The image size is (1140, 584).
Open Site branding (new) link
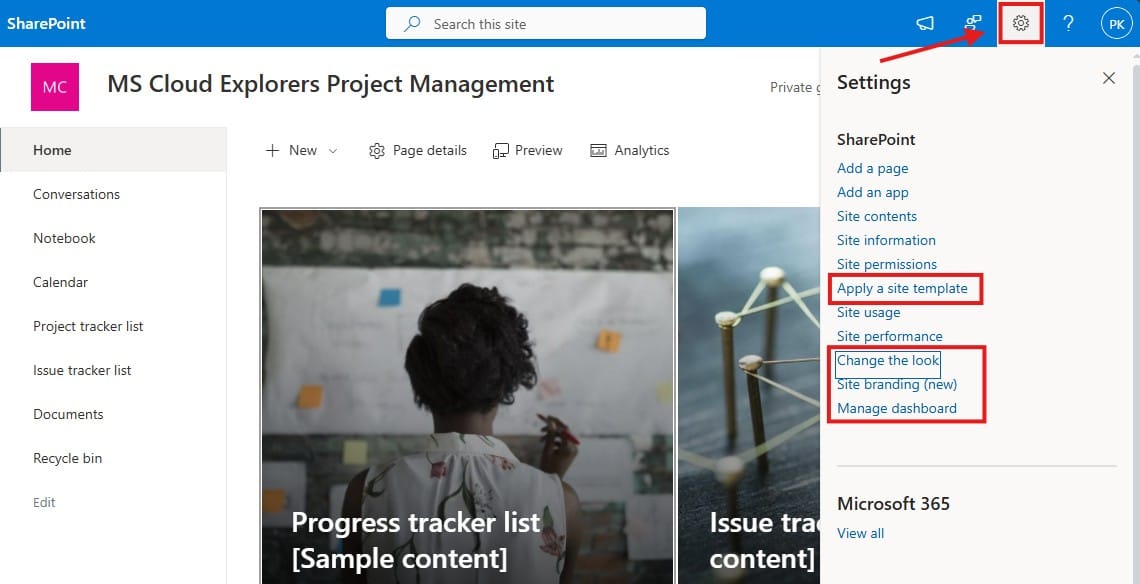[x=897, y=384]
